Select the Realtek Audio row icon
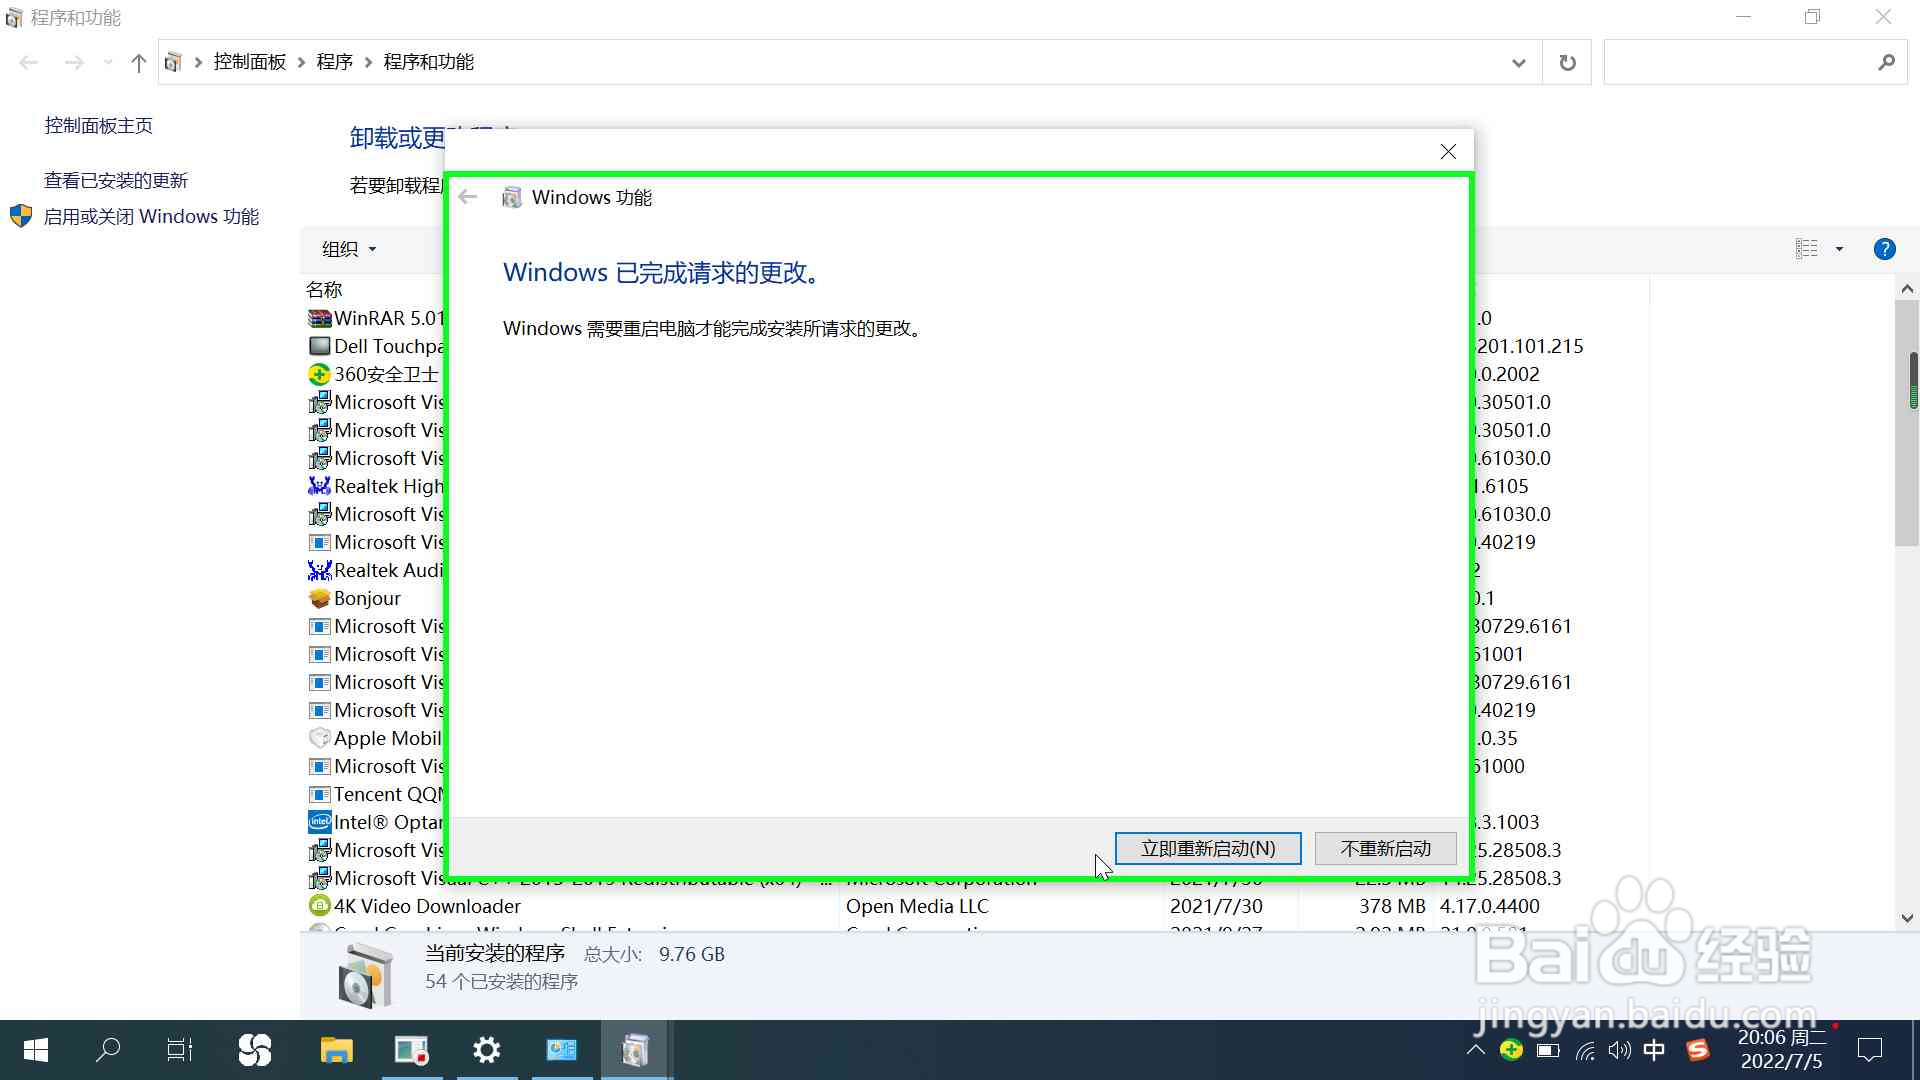The height and width of the screenshot is (1080, 1920). click(x=319, y=570)
